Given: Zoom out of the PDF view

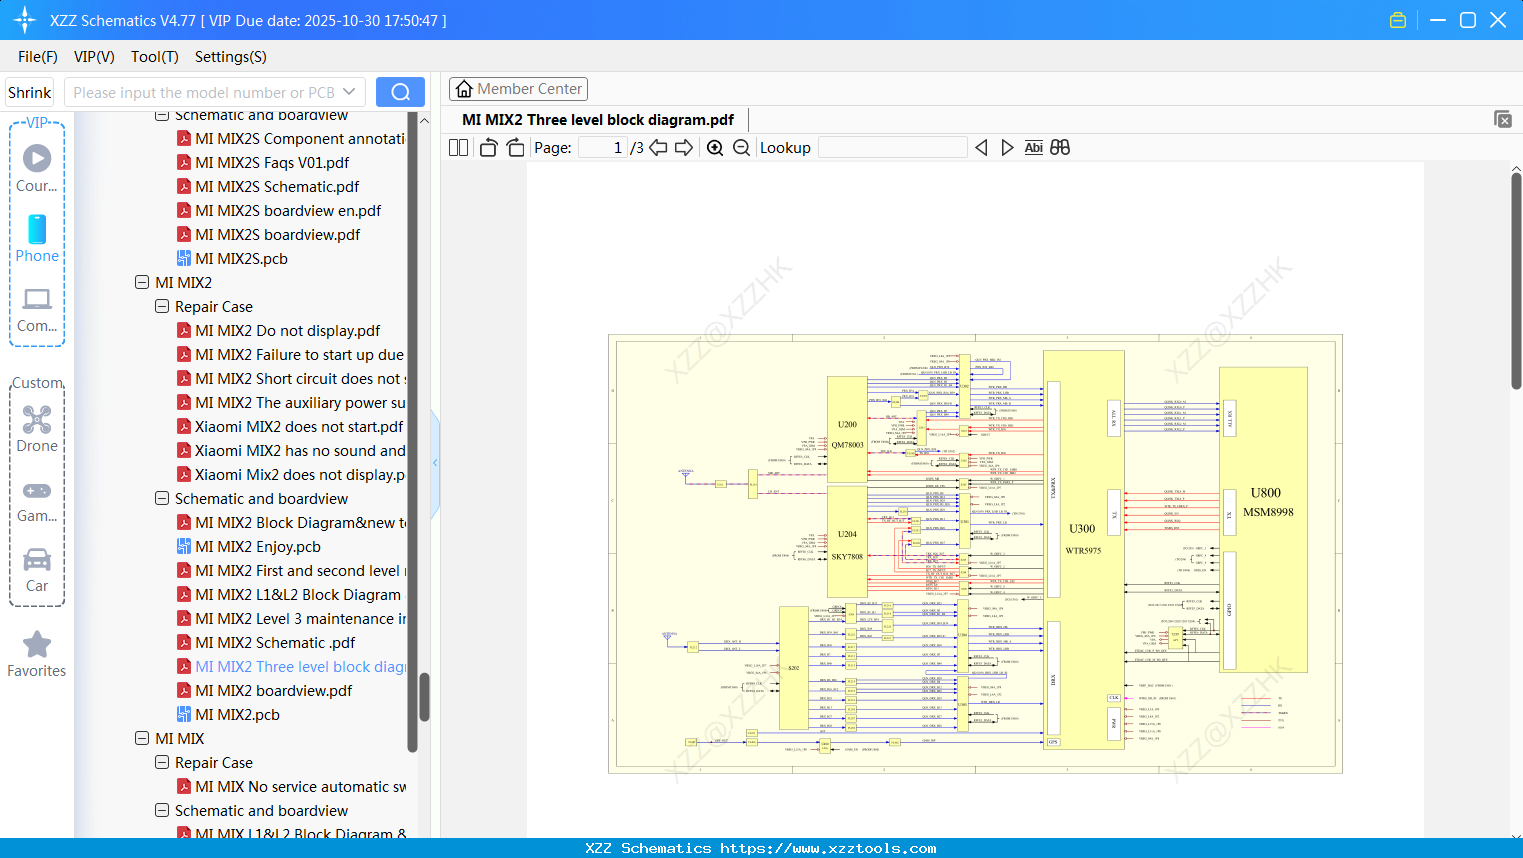Looking at the screenshot, I should pos(740,147).
